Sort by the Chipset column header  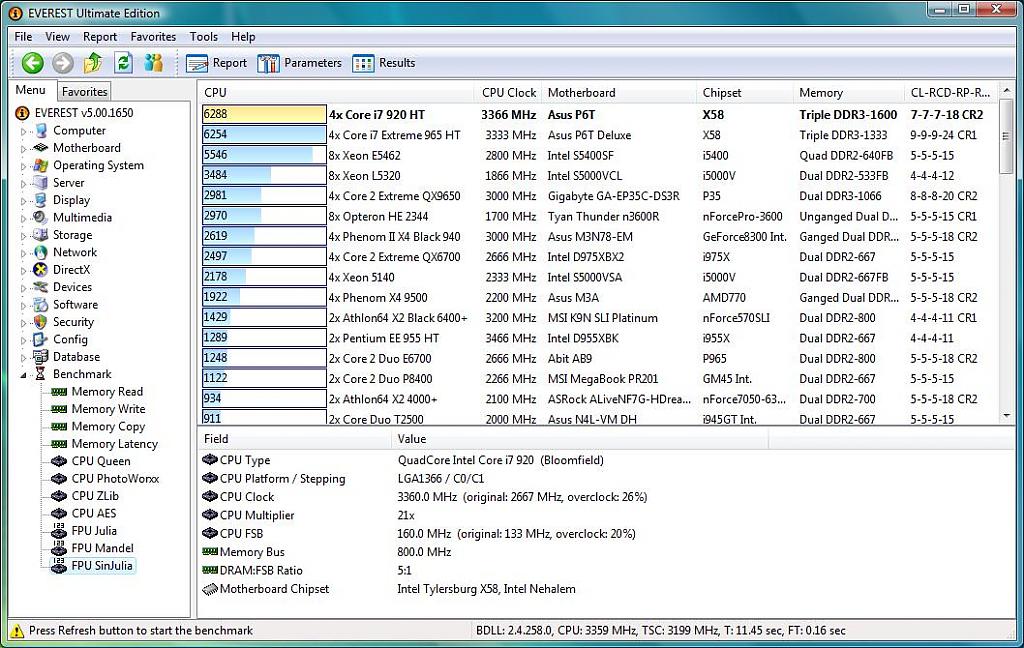(744, 93)
